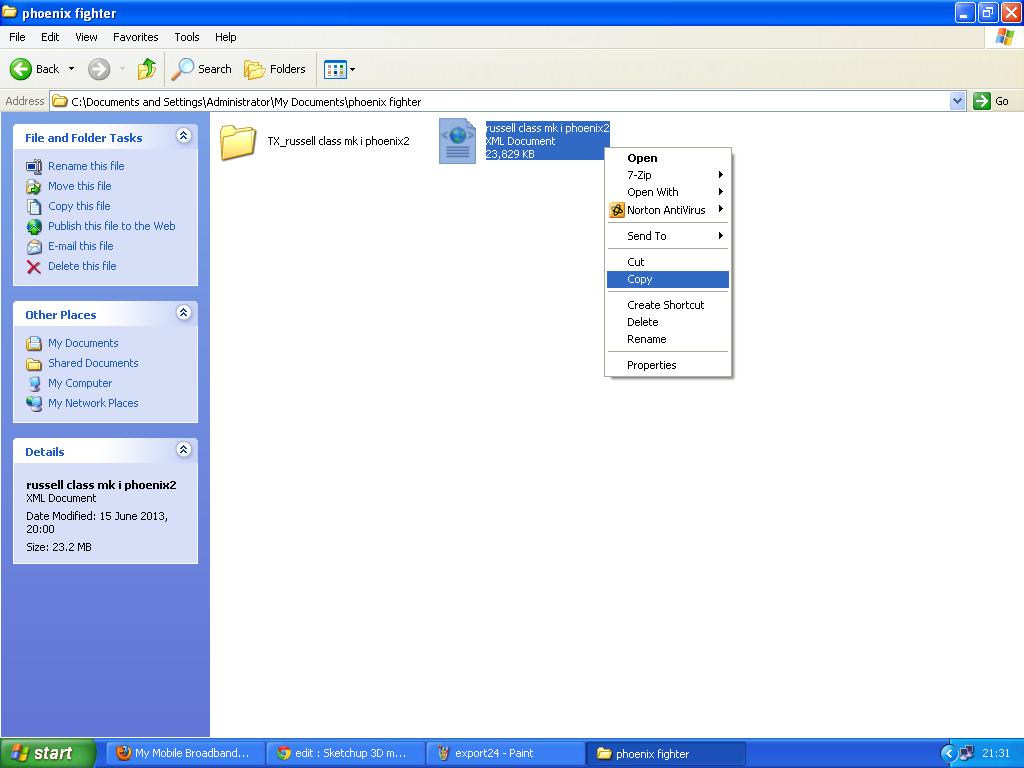Choose Create Shortcut in context menu
The image size is (1024, 768).
668,305
